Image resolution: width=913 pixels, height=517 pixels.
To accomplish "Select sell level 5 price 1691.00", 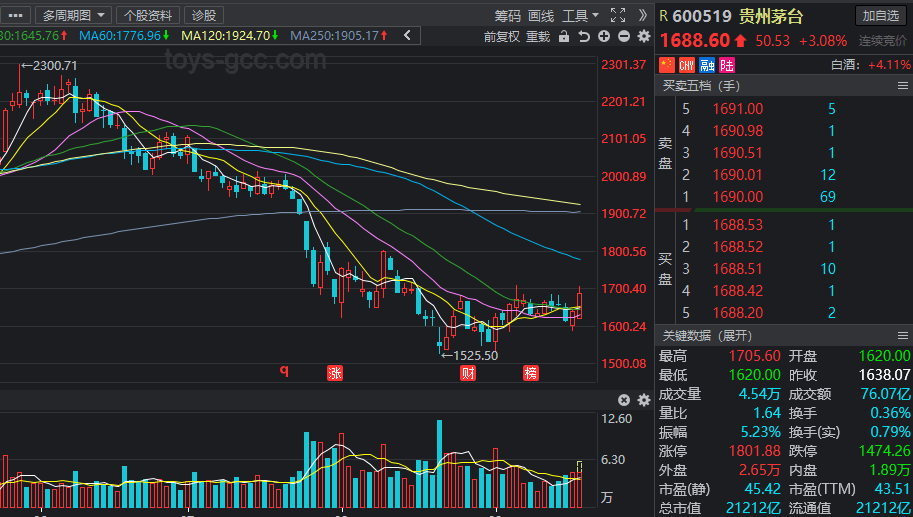I will click(738, 109).
